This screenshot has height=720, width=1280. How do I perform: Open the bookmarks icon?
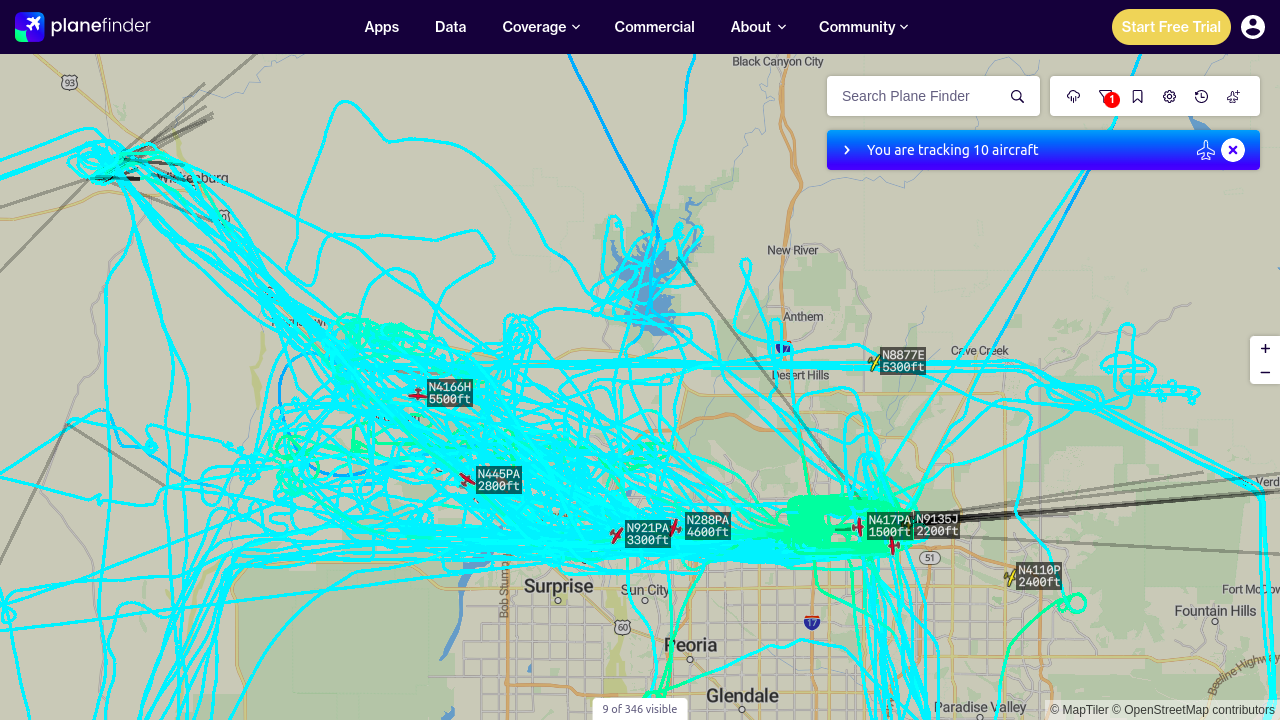pyautogui.click(x=1138, y=96)
